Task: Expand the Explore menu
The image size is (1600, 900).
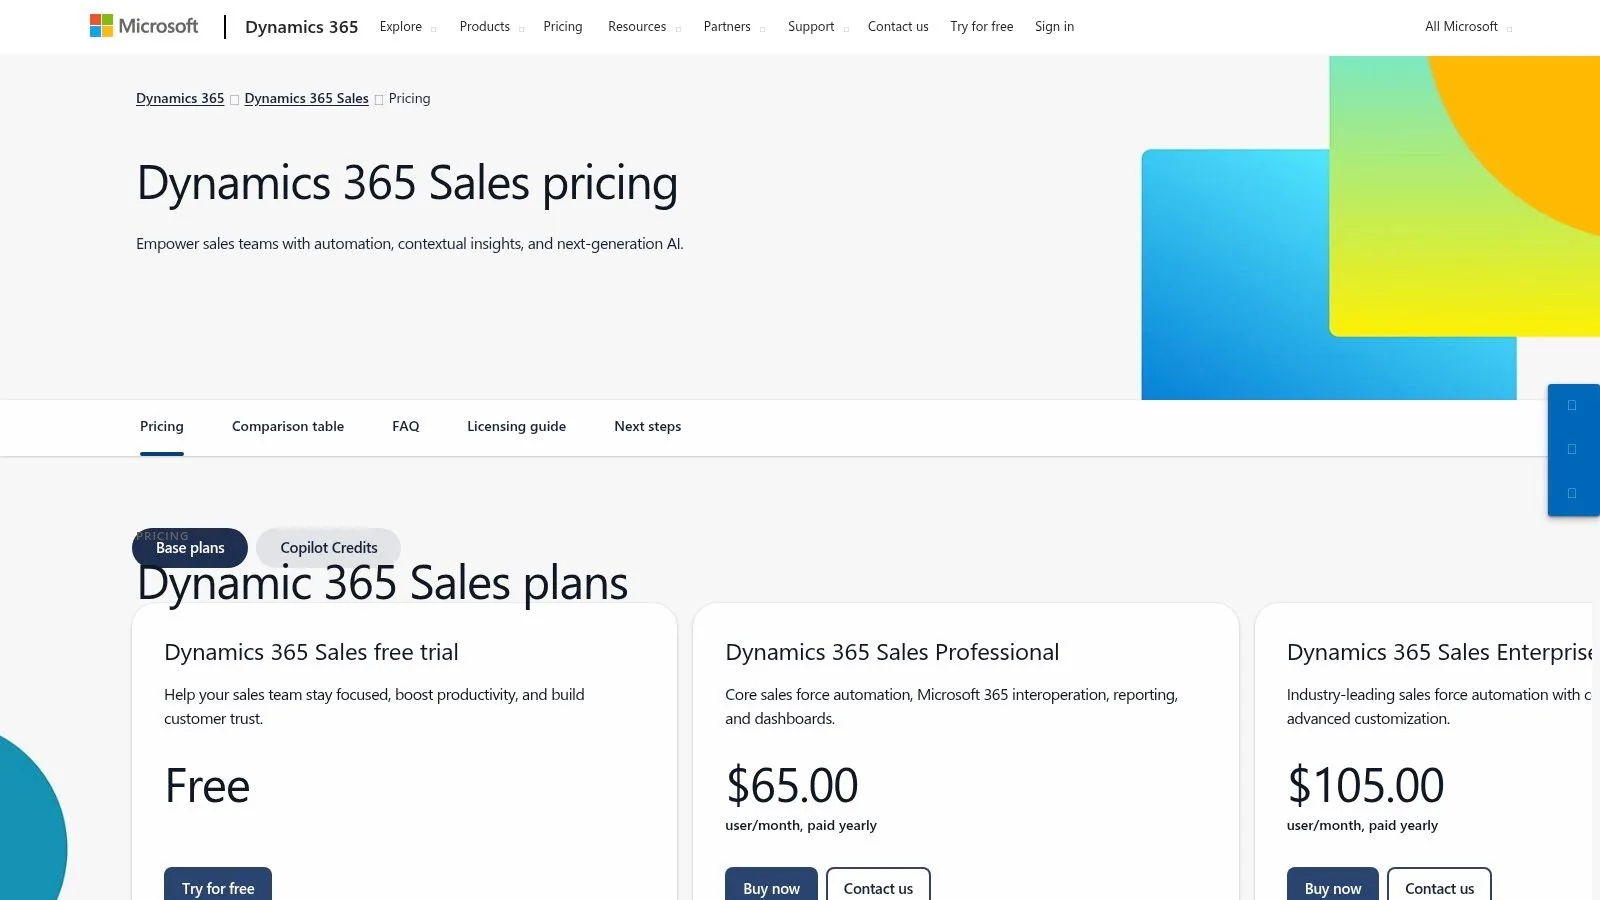Action: (407, 27)
